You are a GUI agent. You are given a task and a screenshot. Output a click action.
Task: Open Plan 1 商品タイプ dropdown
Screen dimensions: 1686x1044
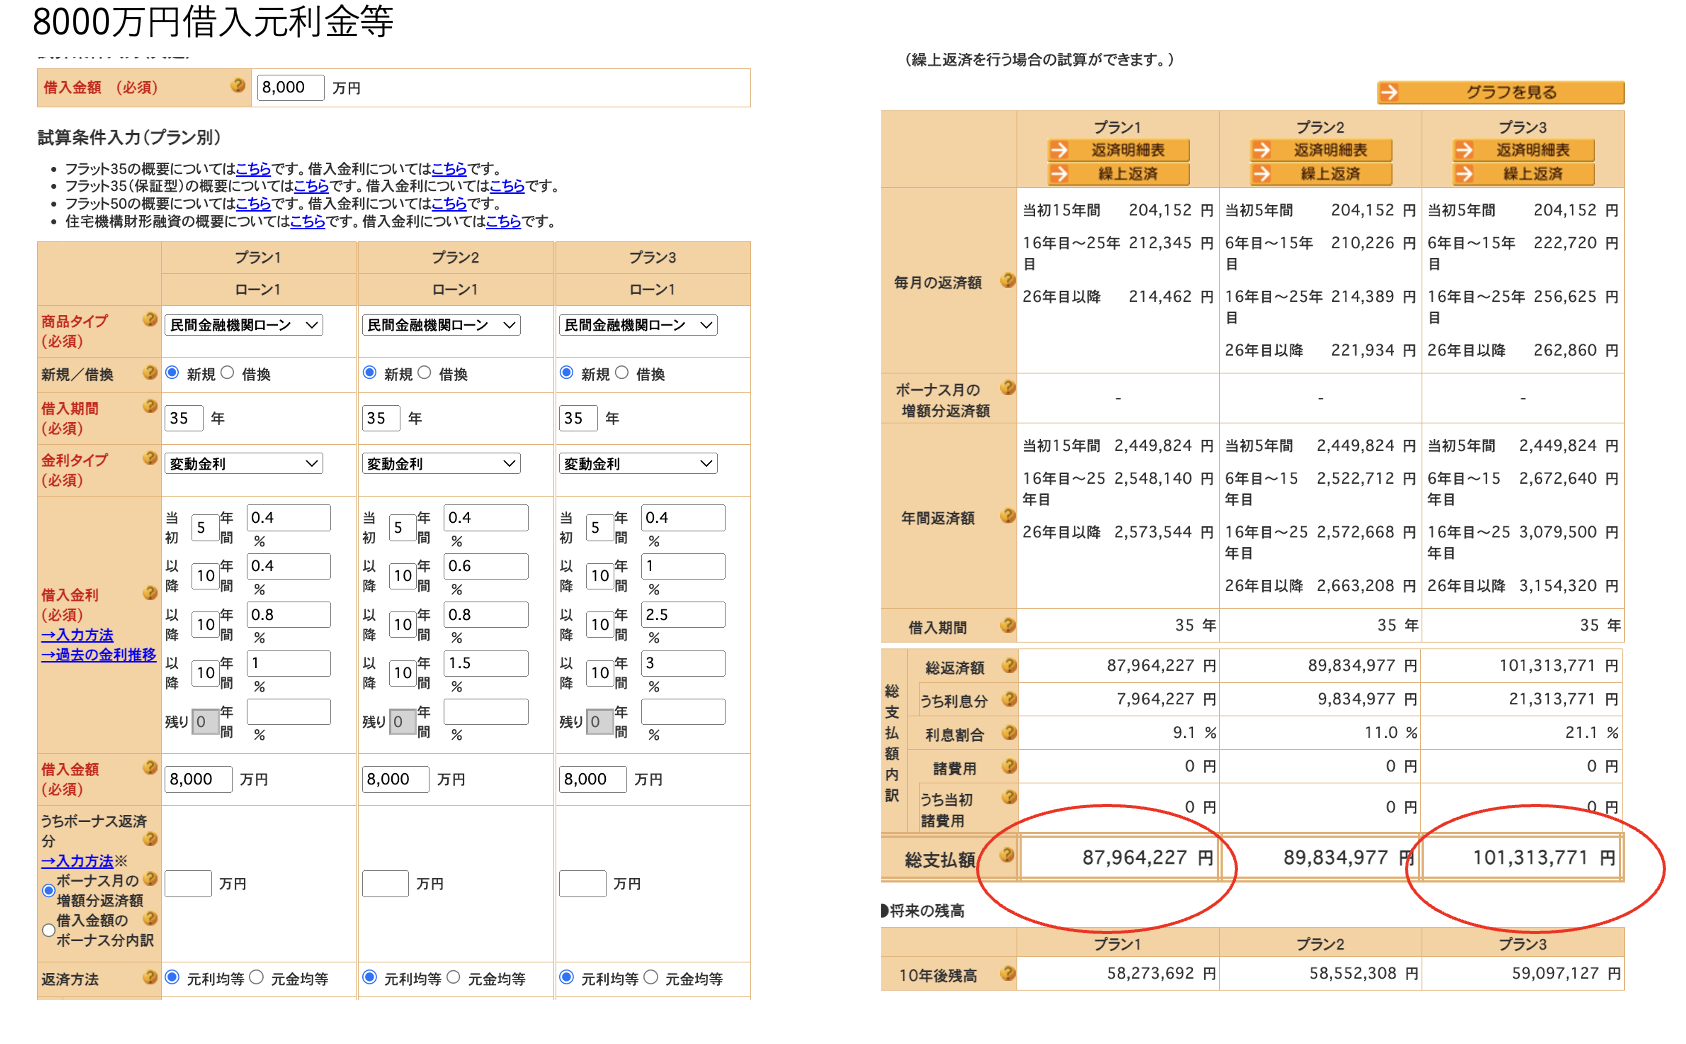pyautogui.click(x=243, y=325)
